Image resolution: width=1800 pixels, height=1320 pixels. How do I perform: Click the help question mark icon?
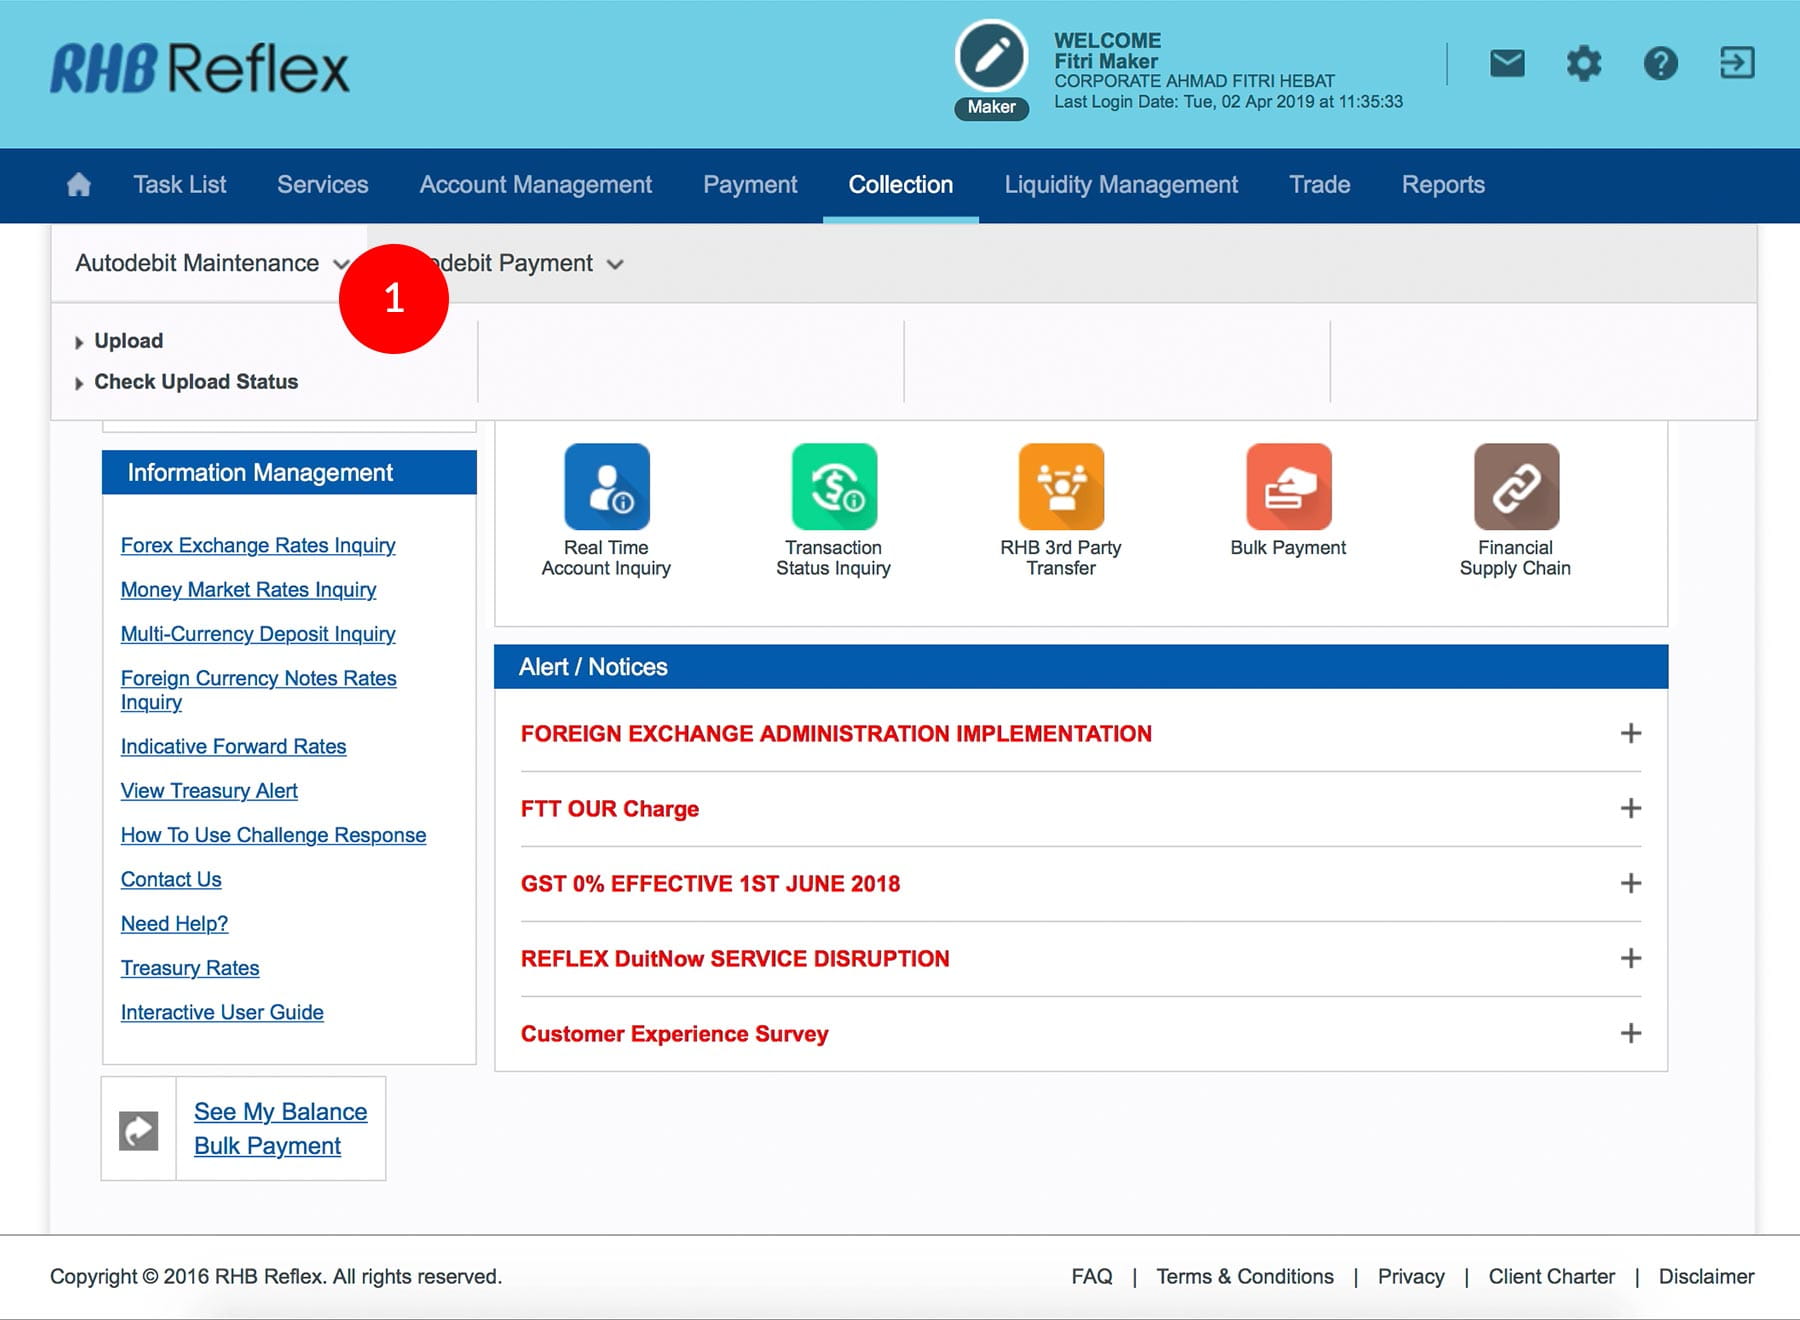1660,64
